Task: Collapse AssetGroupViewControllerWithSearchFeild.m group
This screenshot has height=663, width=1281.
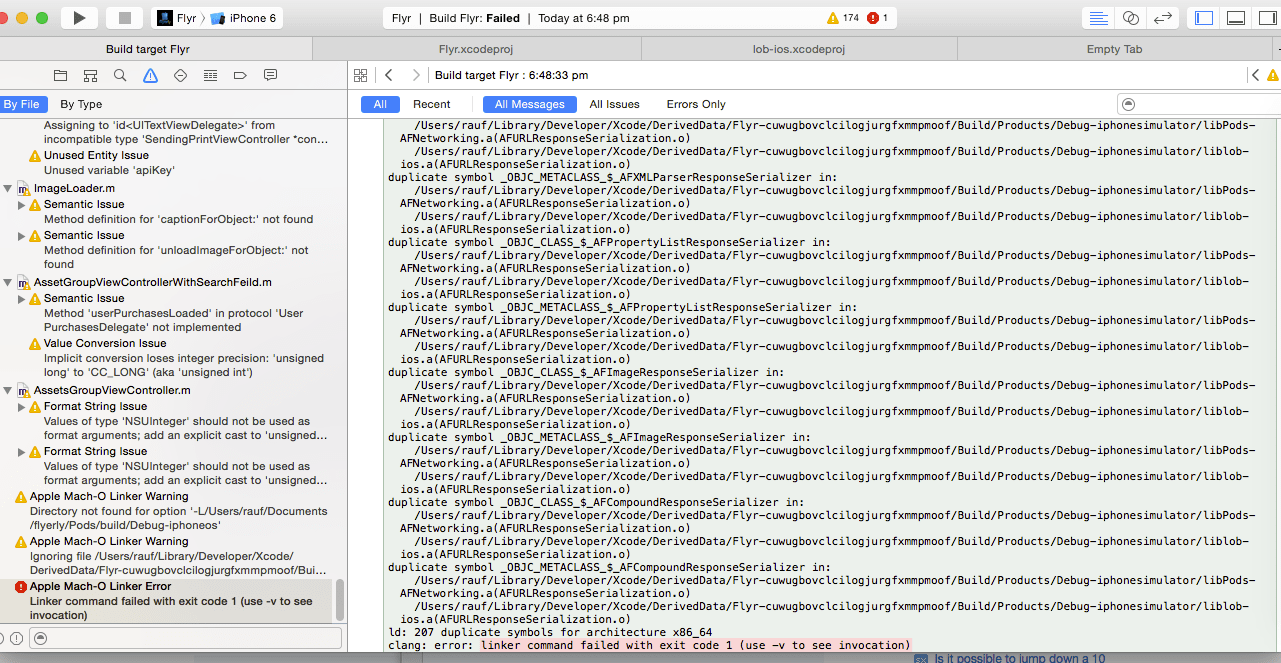Action: 9,282
